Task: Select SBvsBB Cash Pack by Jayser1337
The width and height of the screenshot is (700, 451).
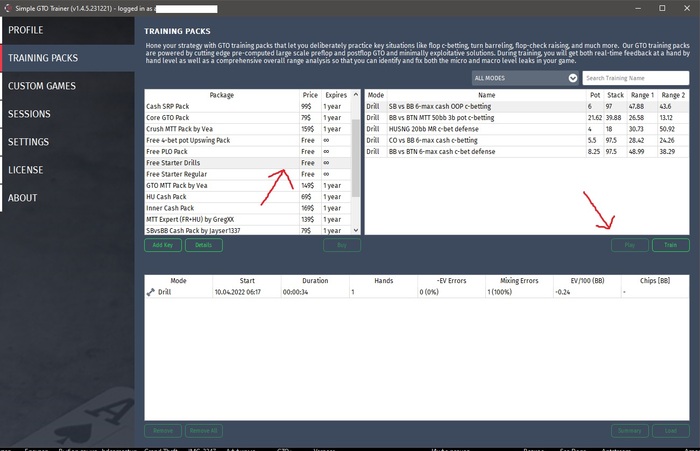Action: coord(248,231)
